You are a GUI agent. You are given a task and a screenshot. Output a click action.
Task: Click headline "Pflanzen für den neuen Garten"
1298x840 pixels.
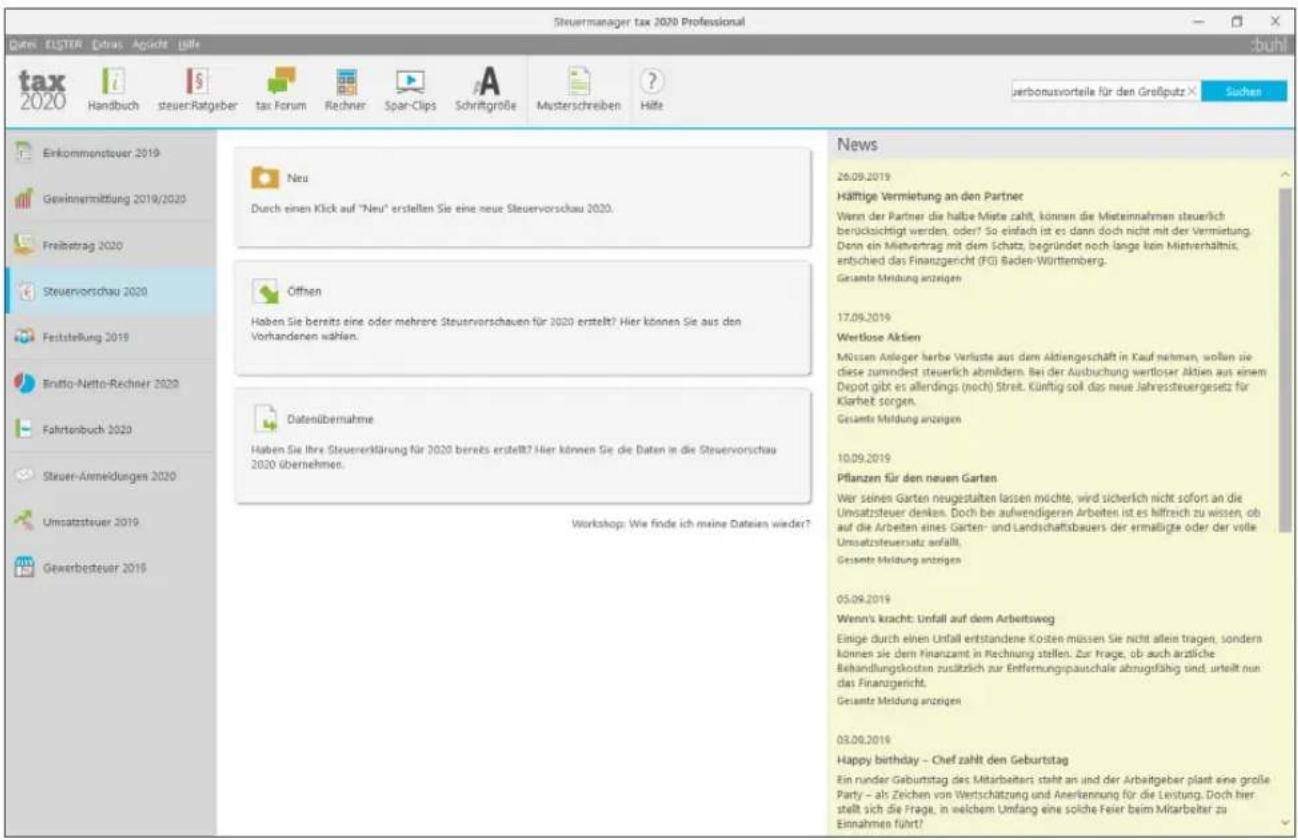(918, 478)
